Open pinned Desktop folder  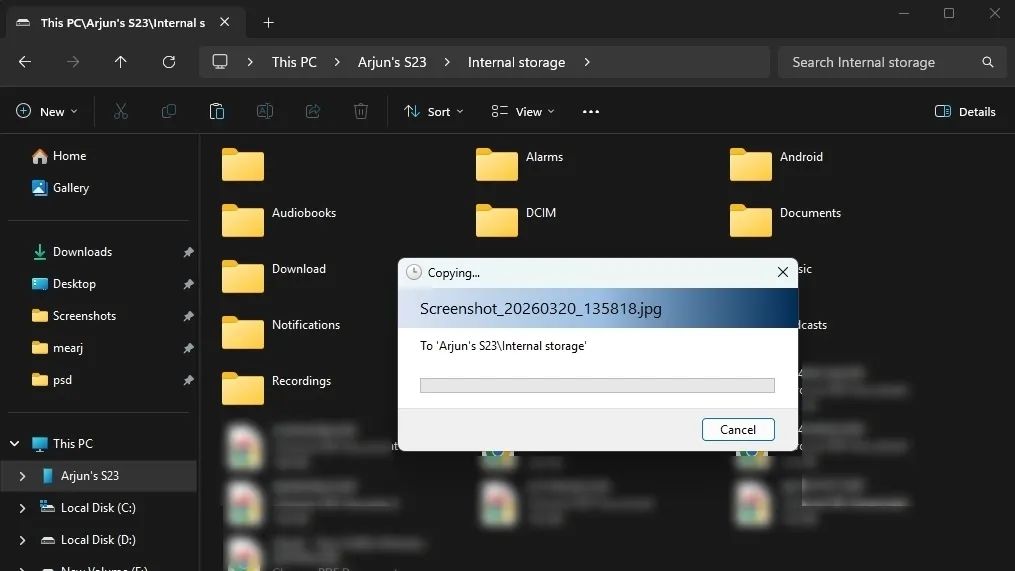(64, 284)
